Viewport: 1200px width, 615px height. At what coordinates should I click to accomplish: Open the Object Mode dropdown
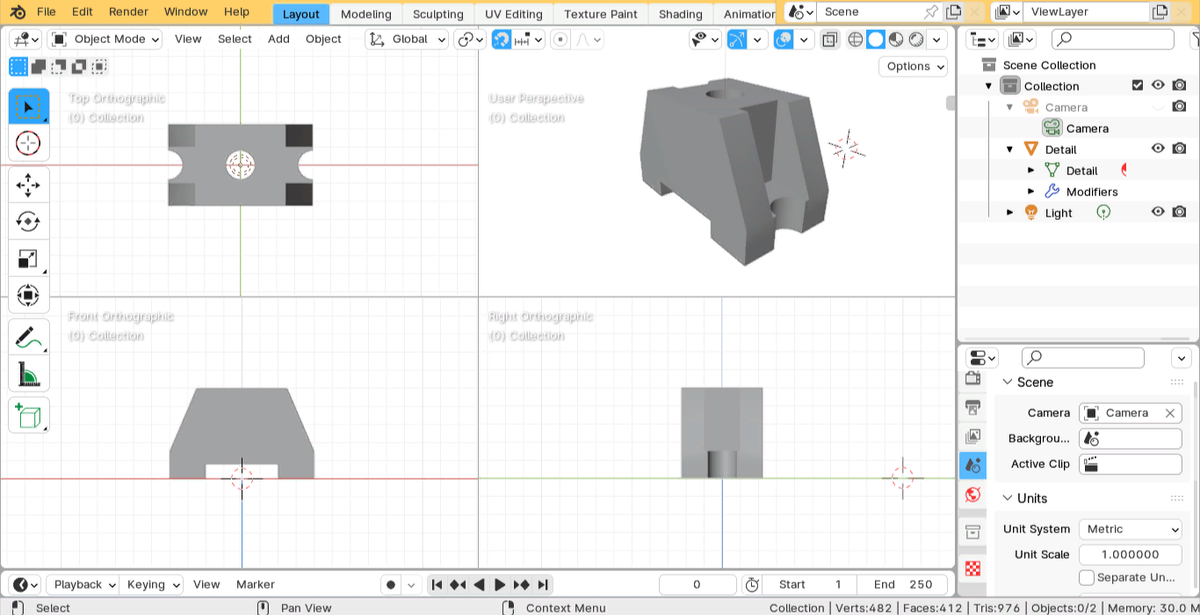pos(104,39)
